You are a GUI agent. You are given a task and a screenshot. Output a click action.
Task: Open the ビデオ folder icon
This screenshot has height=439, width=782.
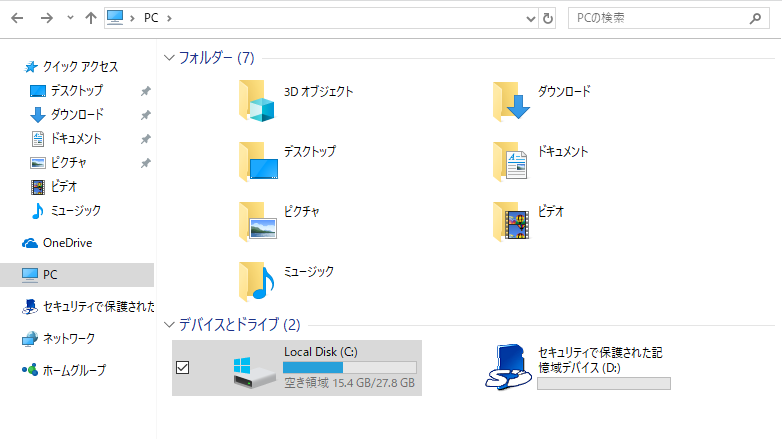coord(511,221)
